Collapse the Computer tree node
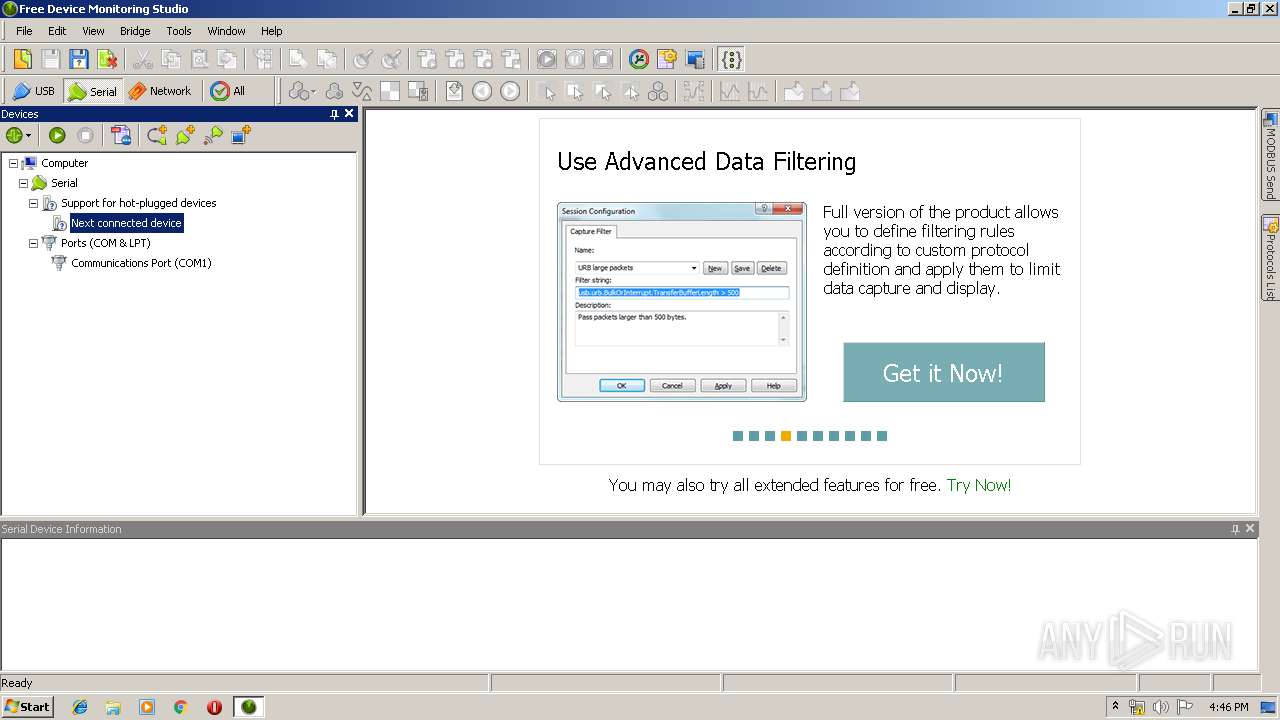This screenshot has width=1280, height=720. click(x=13, y=163)
